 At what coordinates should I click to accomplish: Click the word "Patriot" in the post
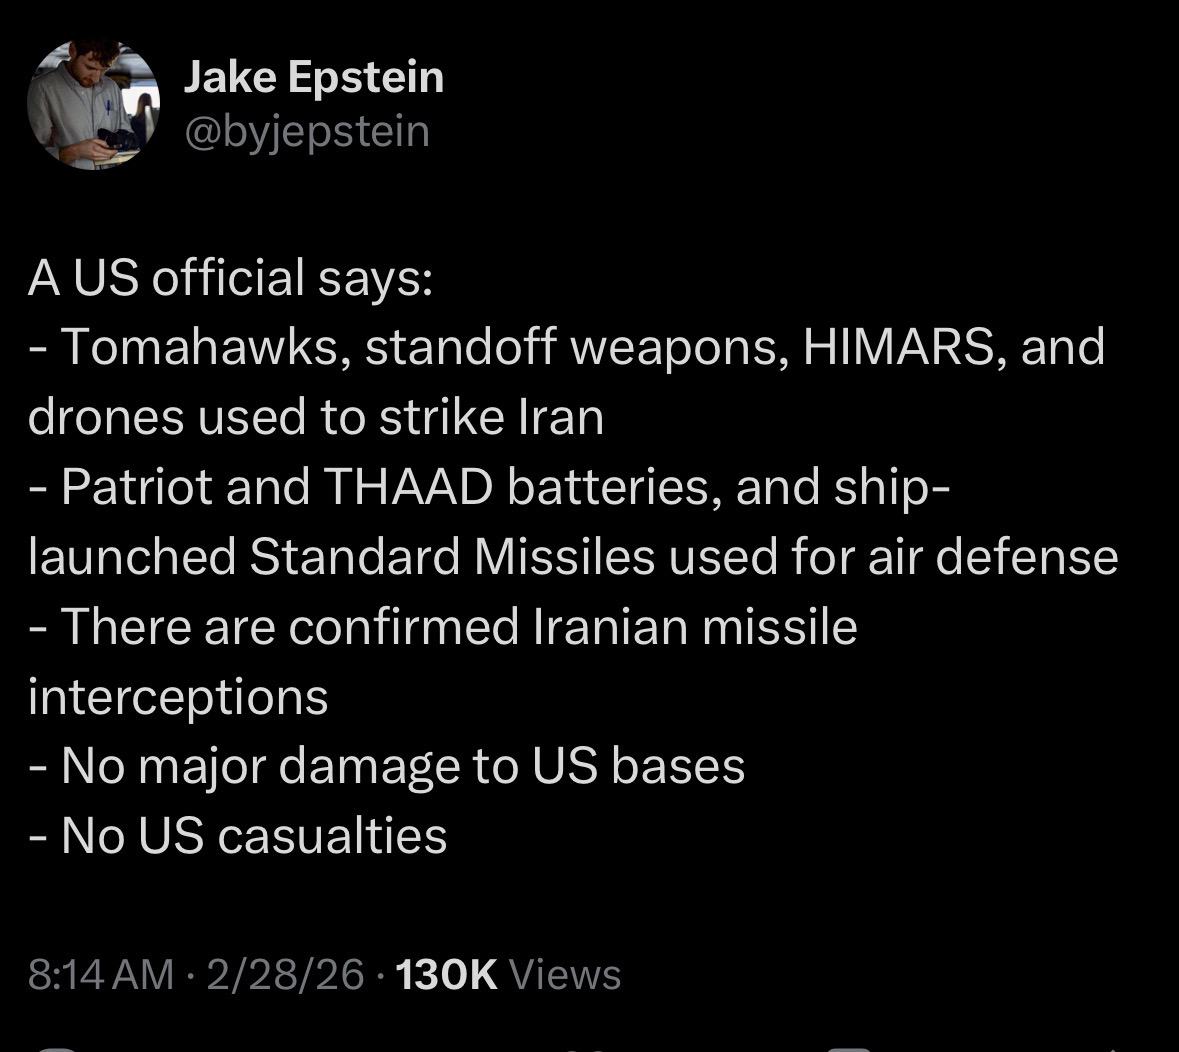tap(136, 487)
